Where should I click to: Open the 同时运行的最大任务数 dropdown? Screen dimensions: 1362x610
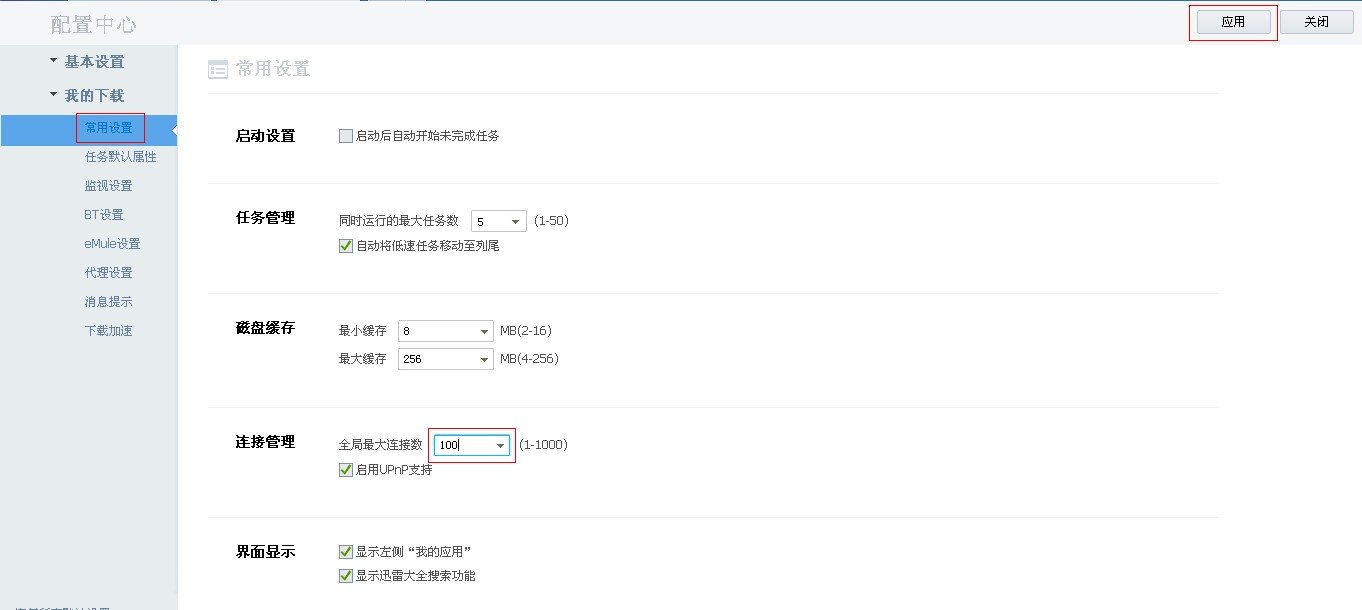(515, 221)
